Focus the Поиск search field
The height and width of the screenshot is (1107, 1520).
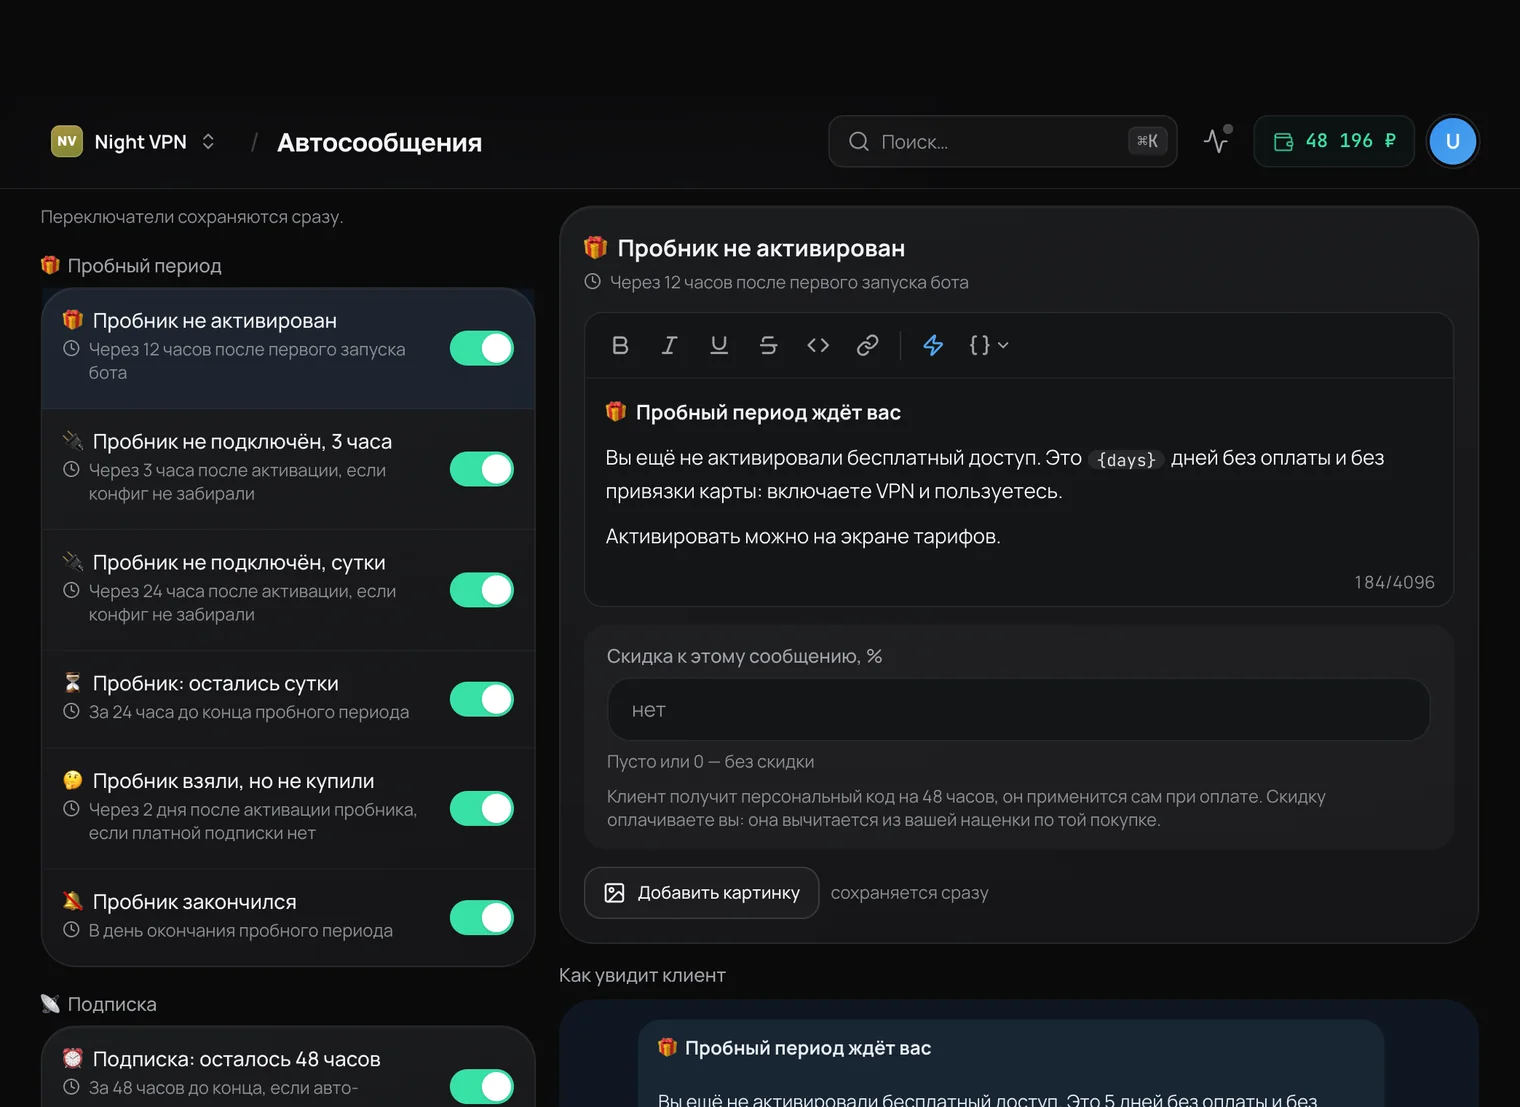pyautogui.click(x=1002, y=142)
